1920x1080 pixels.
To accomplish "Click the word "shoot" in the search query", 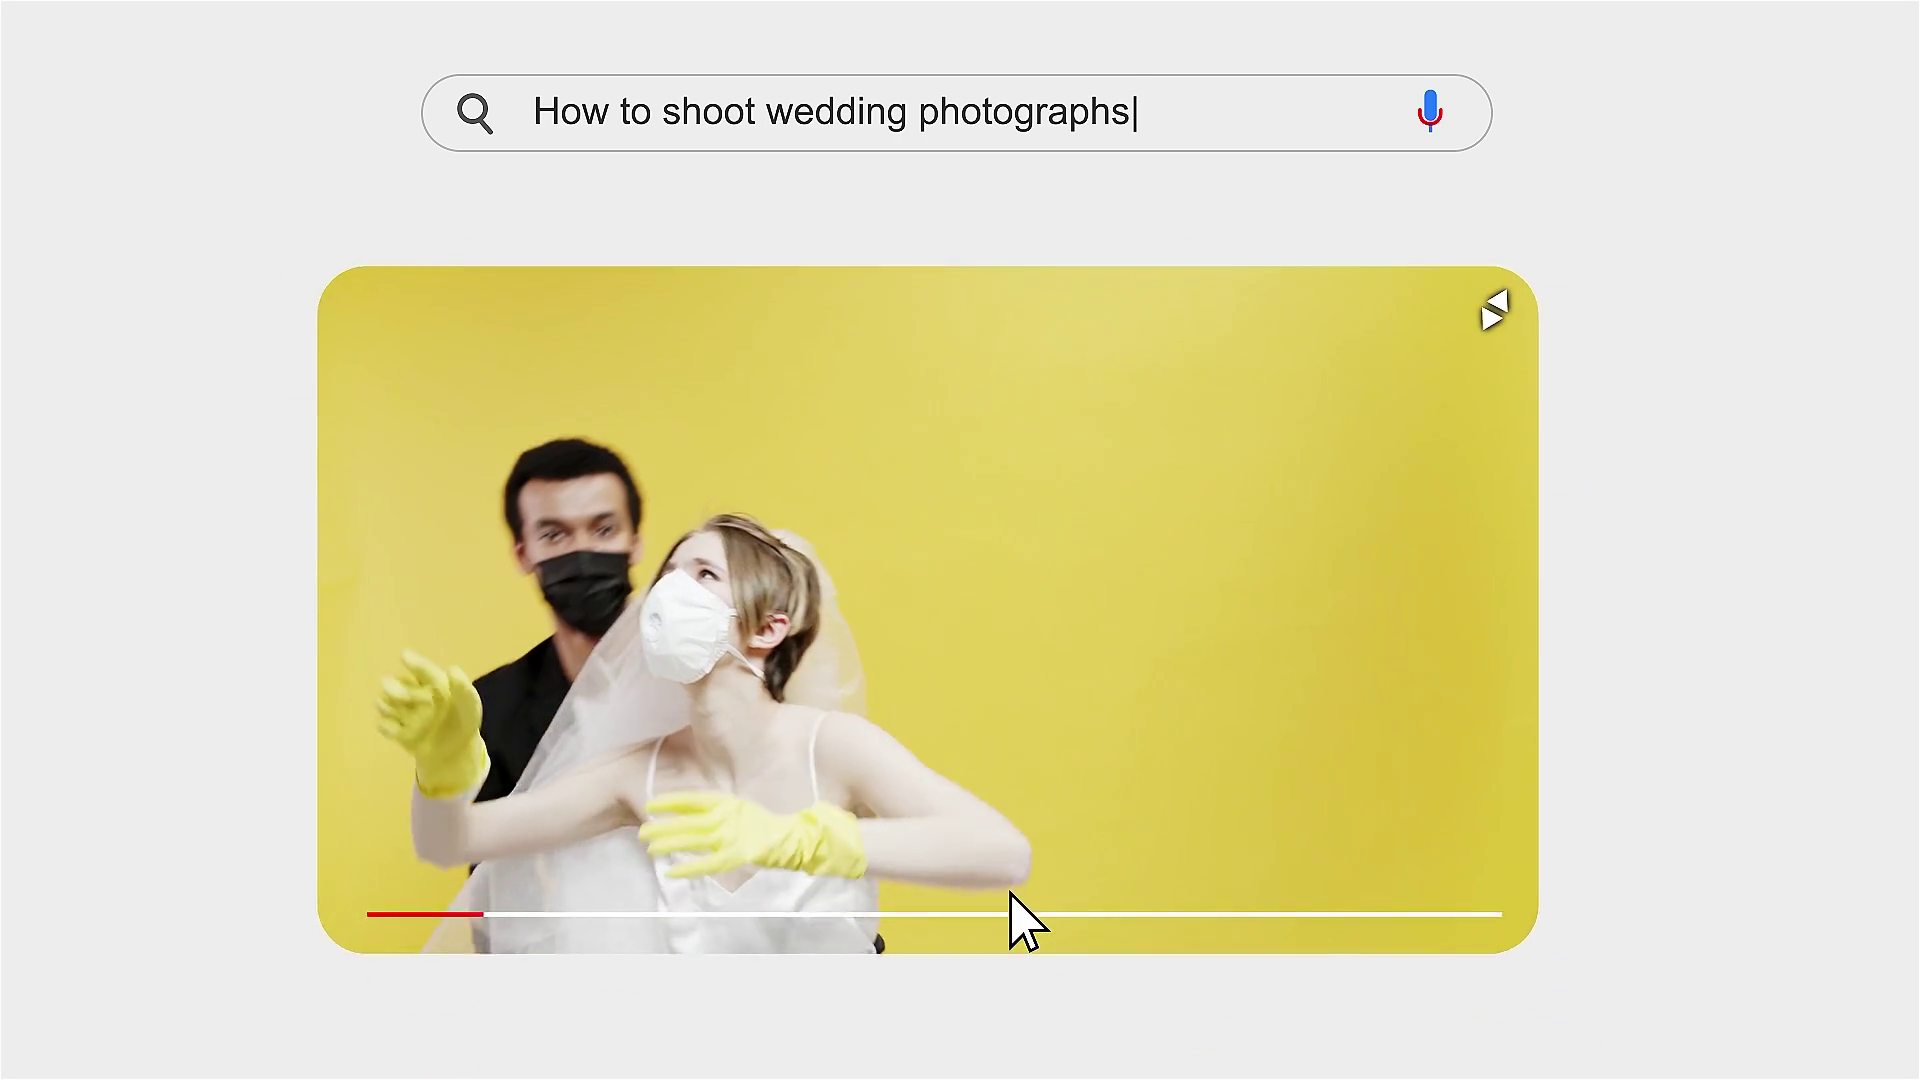I will (708, 111).
